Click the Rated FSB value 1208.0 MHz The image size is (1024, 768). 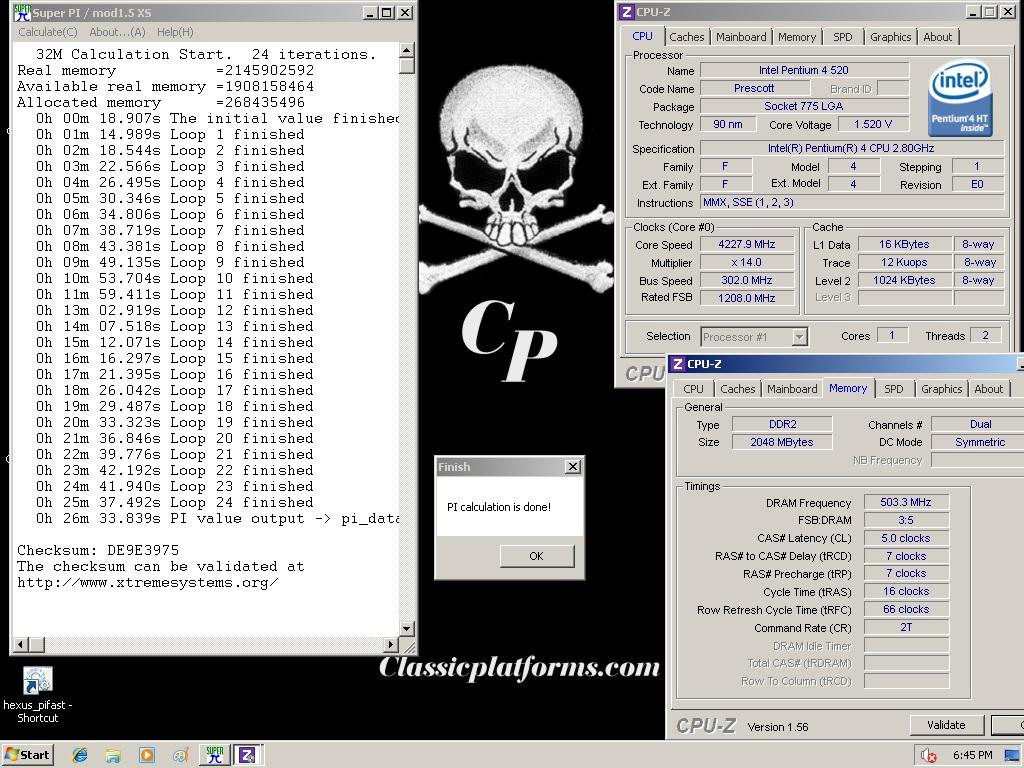(x=746, y=298)
